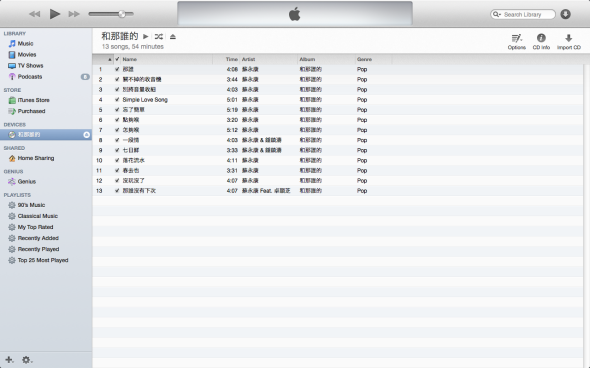Click the 5:19 time in row 5
This screenshot has width=590, height=368.
(x=232, y=110)
